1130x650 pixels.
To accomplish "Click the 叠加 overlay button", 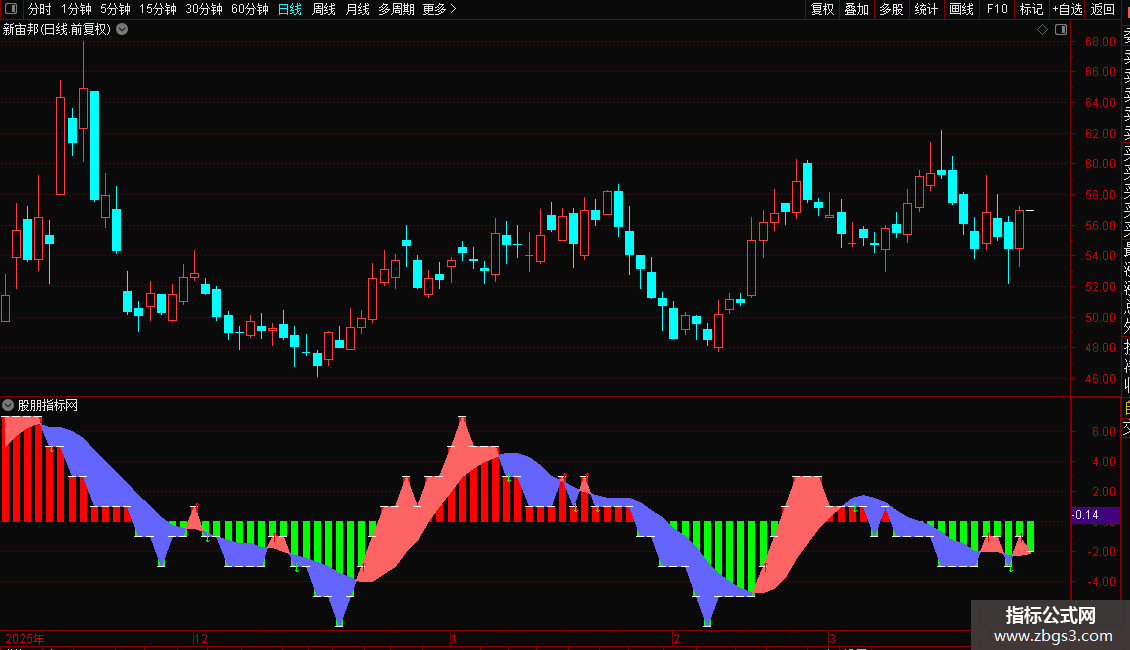I will click(x=857, y=9).
